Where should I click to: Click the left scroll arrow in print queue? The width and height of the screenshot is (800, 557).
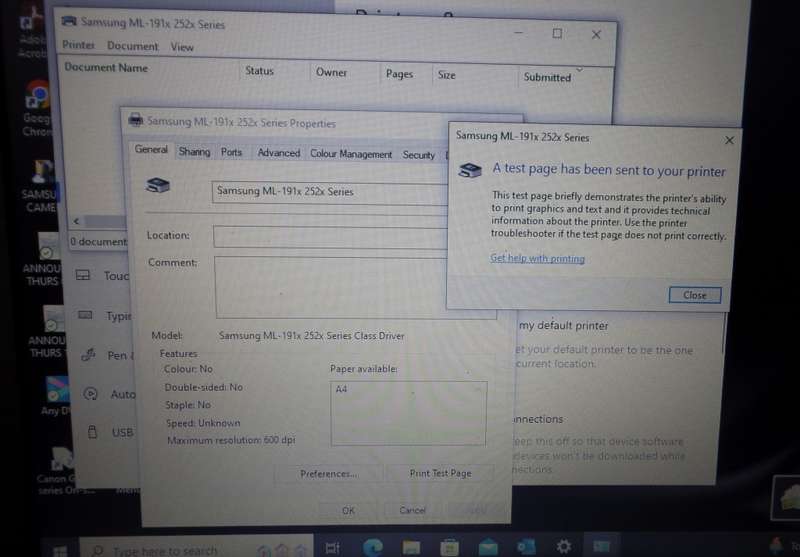[77, 221]
